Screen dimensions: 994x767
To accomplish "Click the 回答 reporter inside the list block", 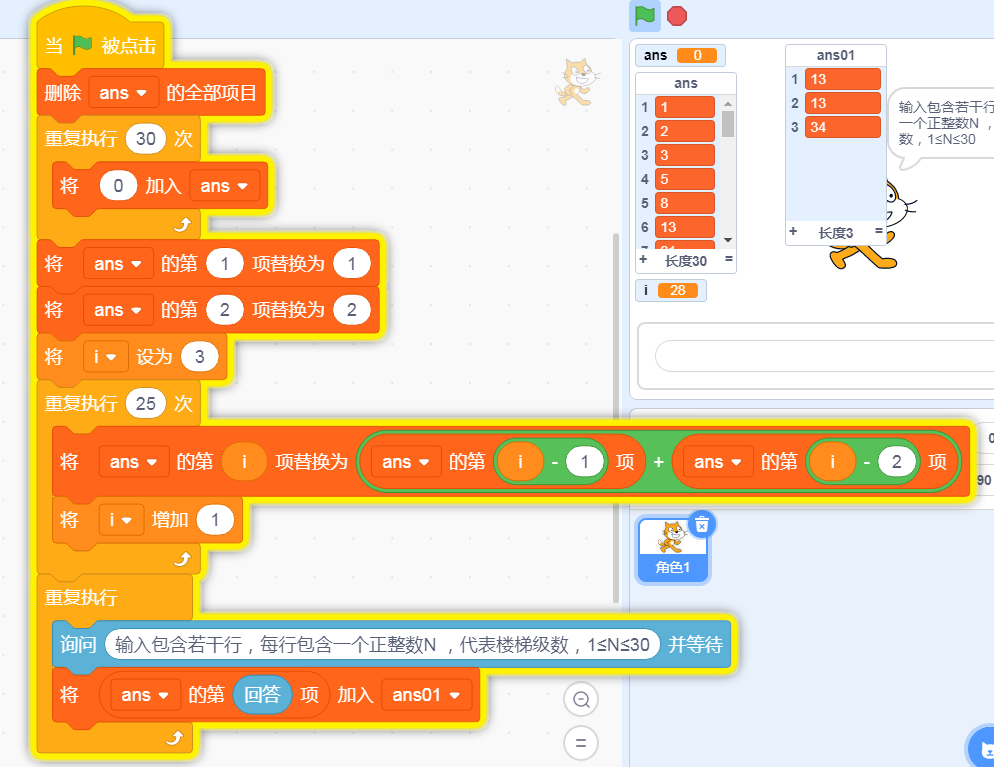I will pos(264,695).
